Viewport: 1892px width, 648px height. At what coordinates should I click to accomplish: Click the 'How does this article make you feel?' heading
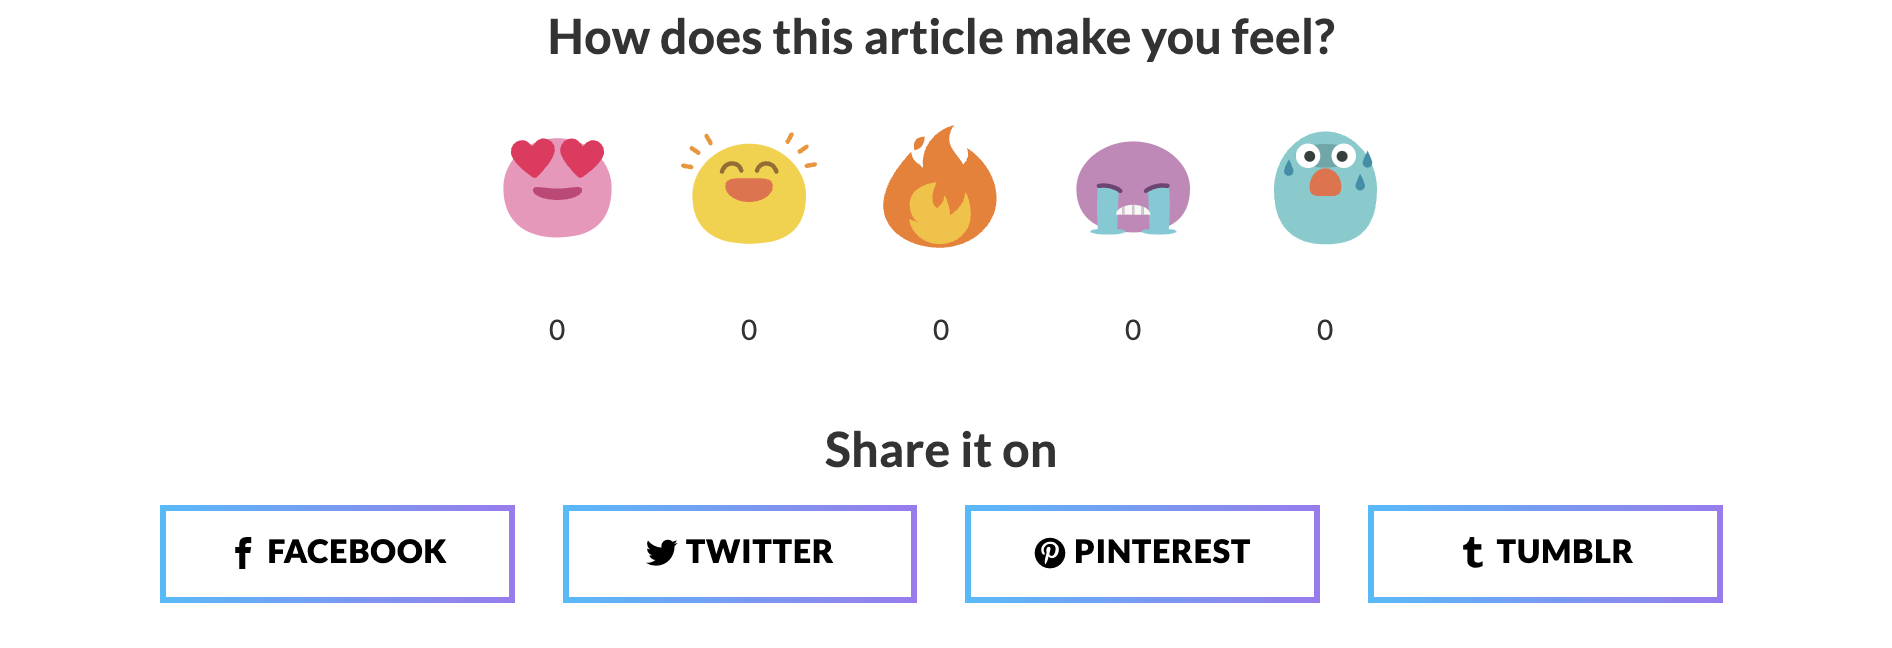pos(941,39)
